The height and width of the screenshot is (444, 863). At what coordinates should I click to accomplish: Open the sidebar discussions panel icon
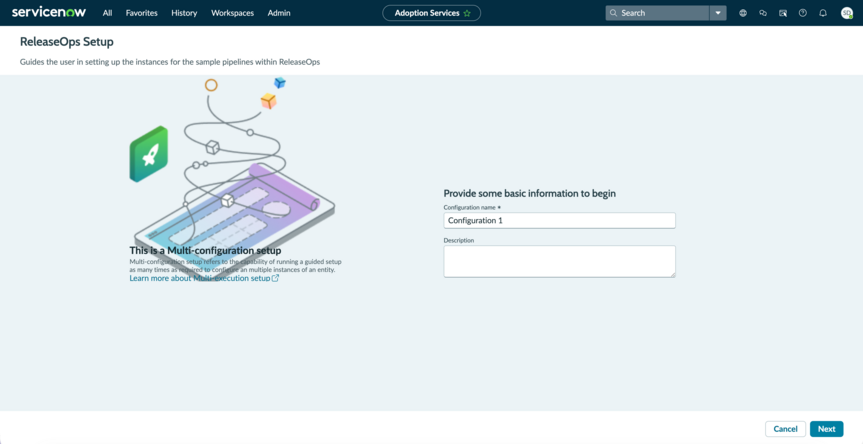tap(783, 13)
